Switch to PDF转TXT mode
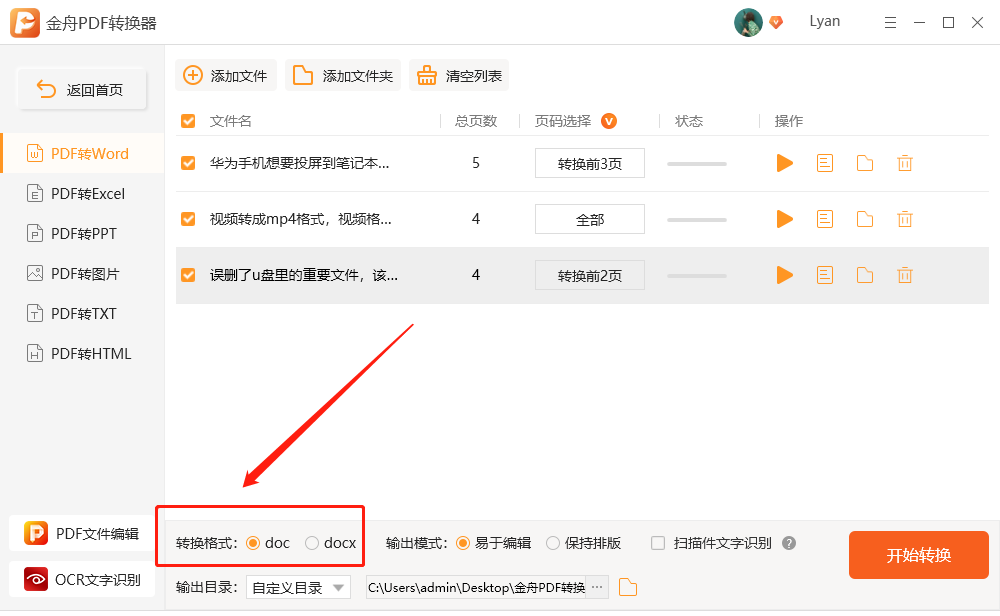Image resolution: width=1000 pixels, height=616 pixels. (83, 314)
